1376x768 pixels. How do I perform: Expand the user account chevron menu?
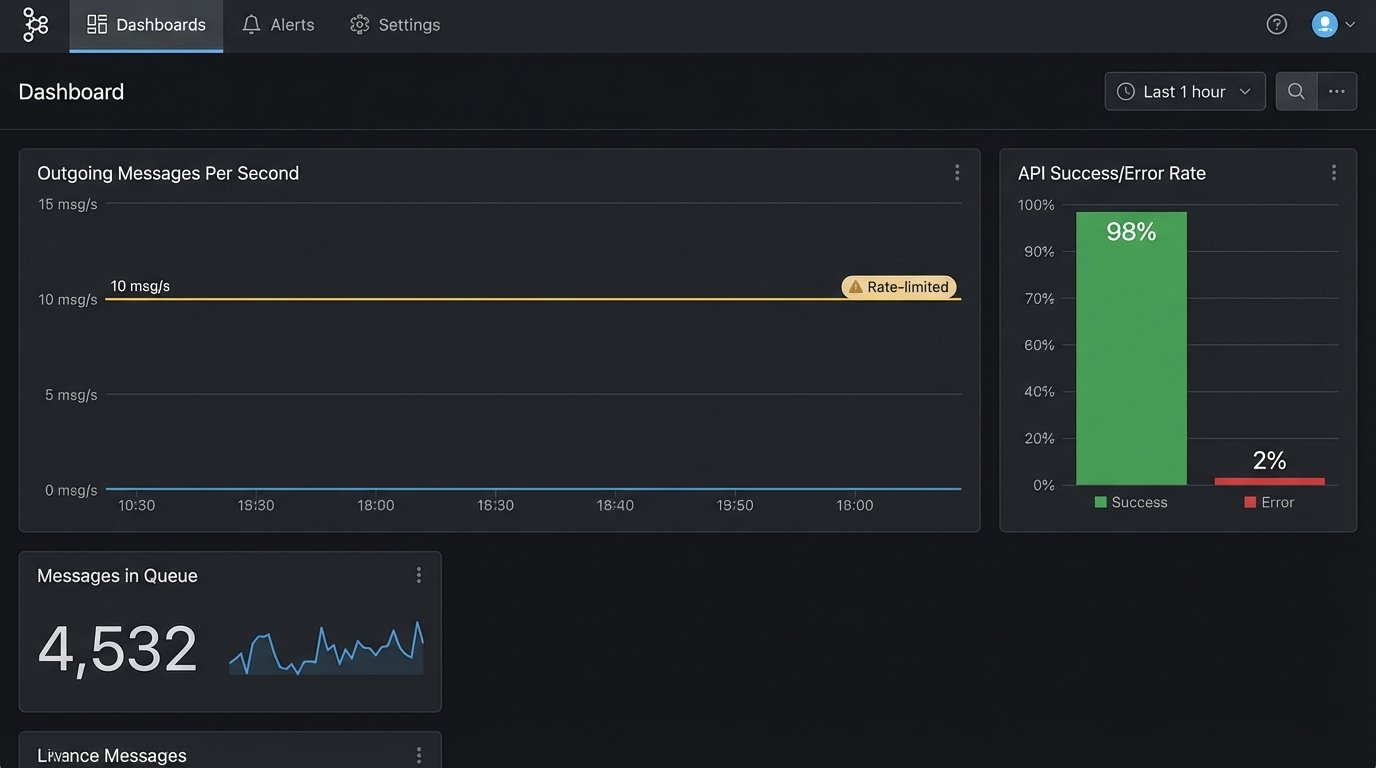tap(1350, 25)
